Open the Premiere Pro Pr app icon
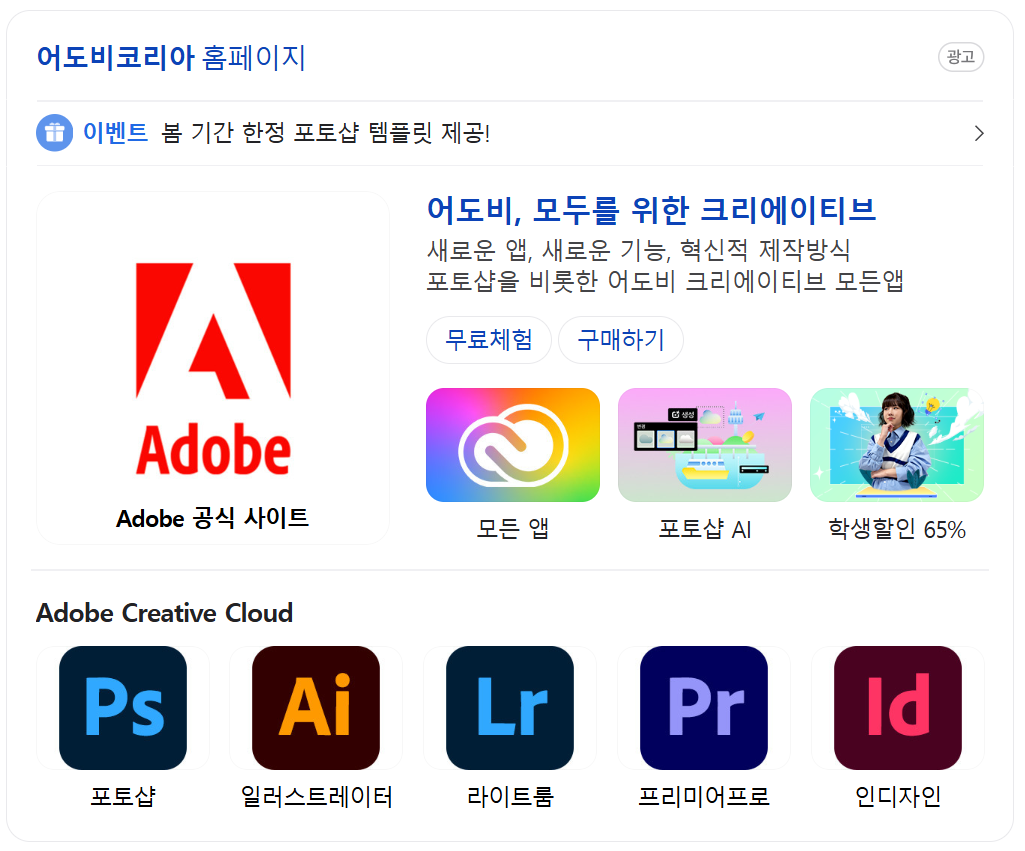This screenshot has height=851, width=1025. [704, 708]
